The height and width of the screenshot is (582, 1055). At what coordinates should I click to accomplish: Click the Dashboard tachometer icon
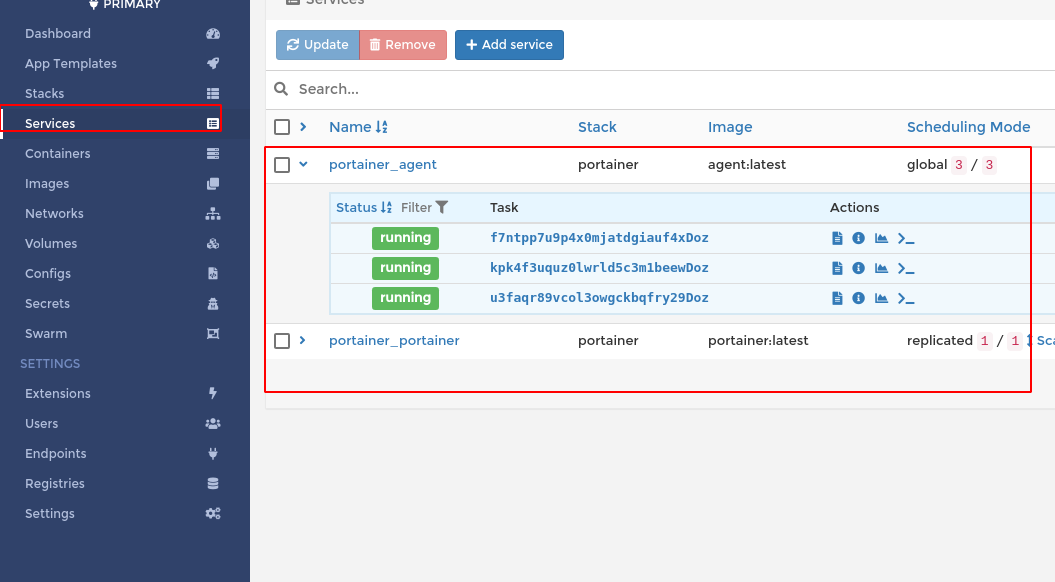(x=213, y=34)
